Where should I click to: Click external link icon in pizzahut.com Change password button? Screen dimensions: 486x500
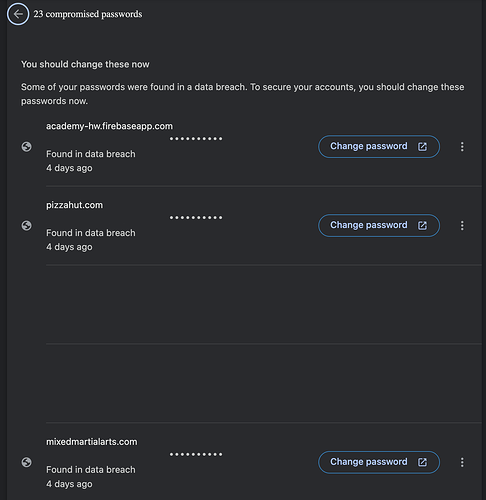(x=422, y=226)
